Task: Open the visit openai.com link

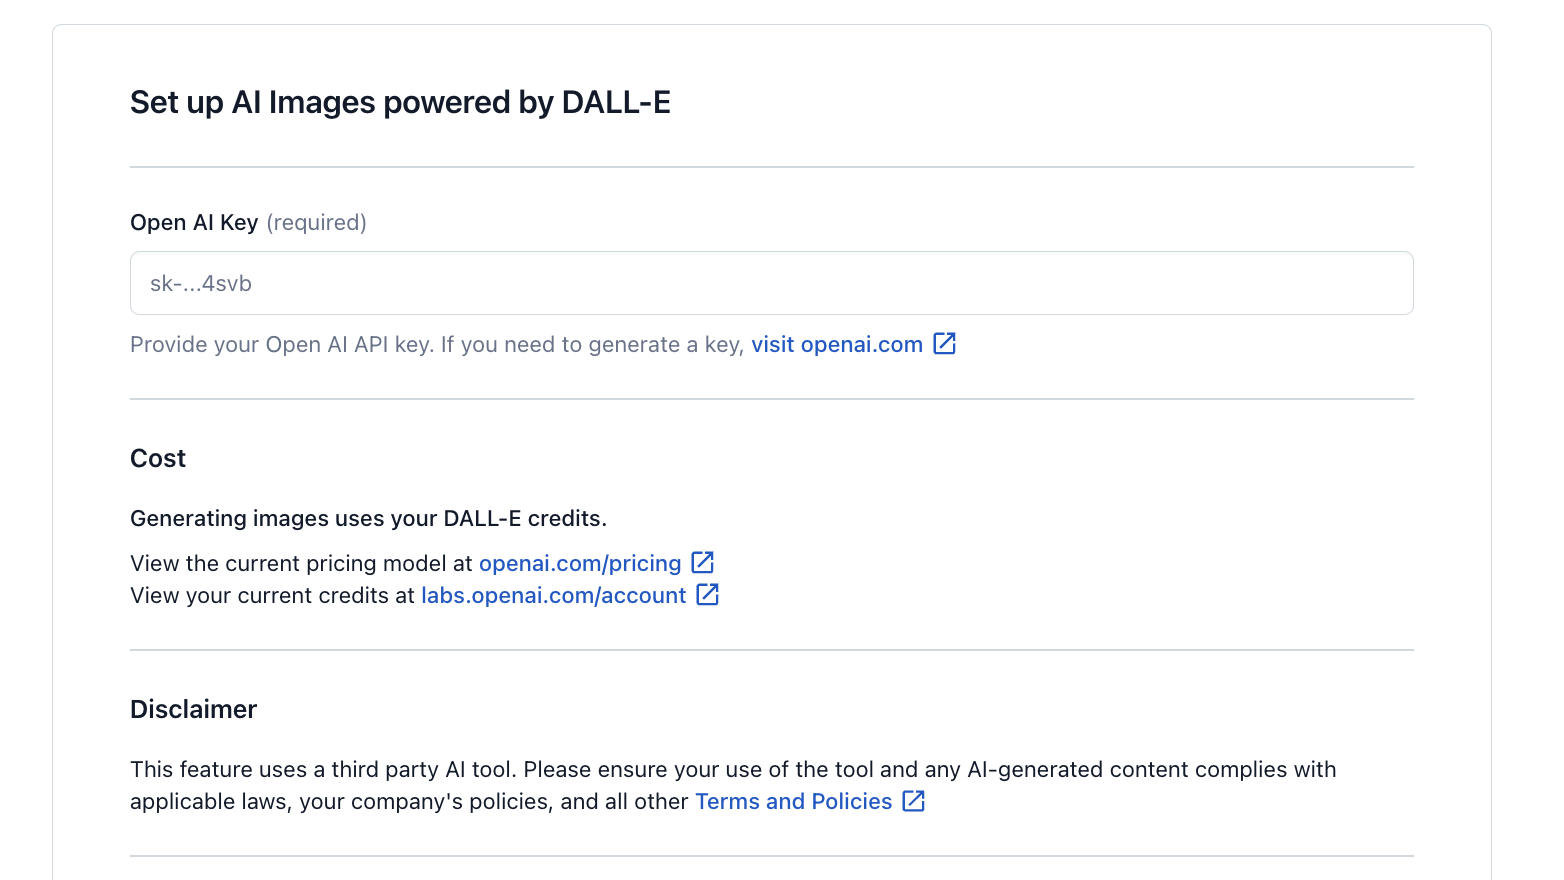Action: [837, 345]
